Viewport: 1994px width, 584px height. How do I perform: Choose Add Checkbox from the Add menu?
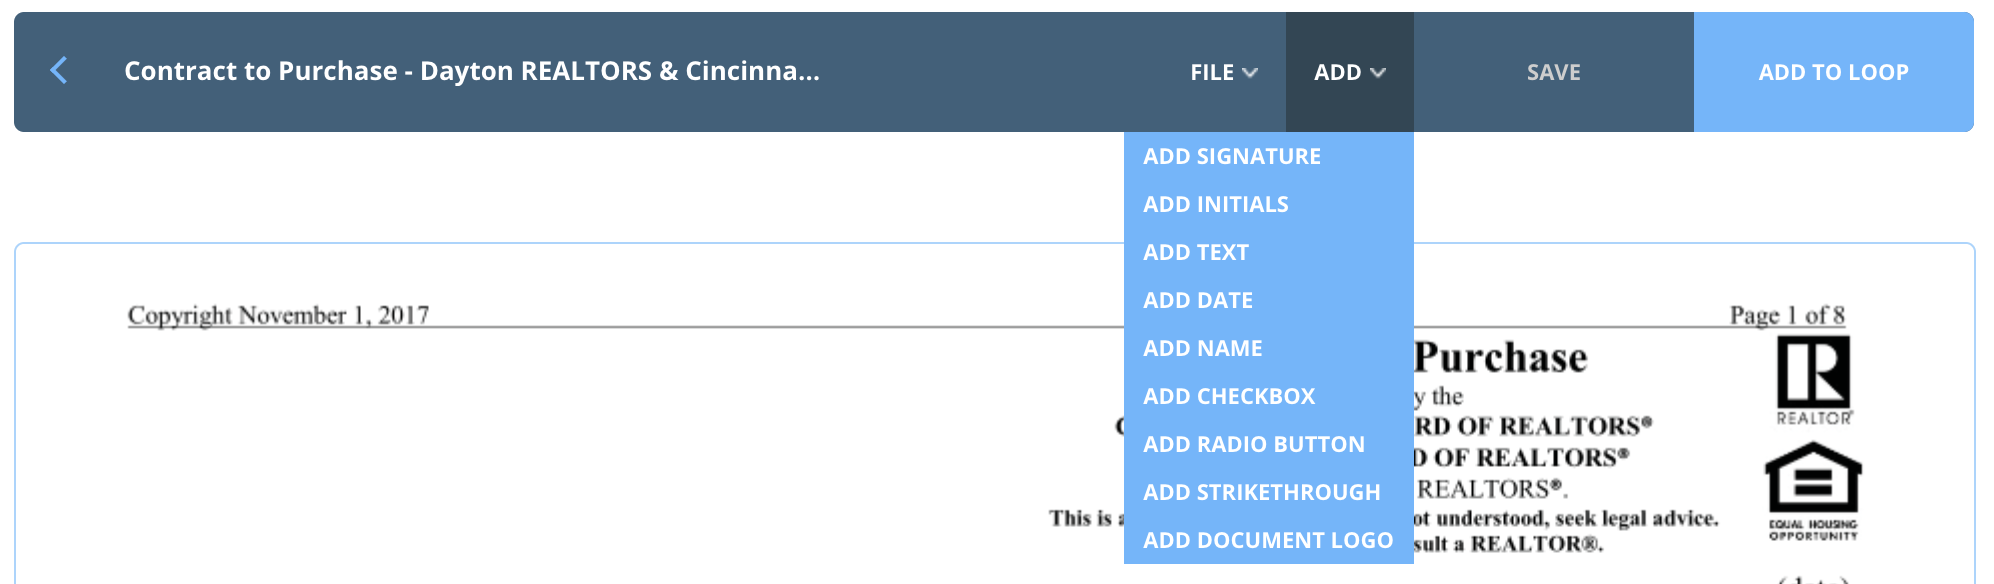click(x=1230, y=395)
